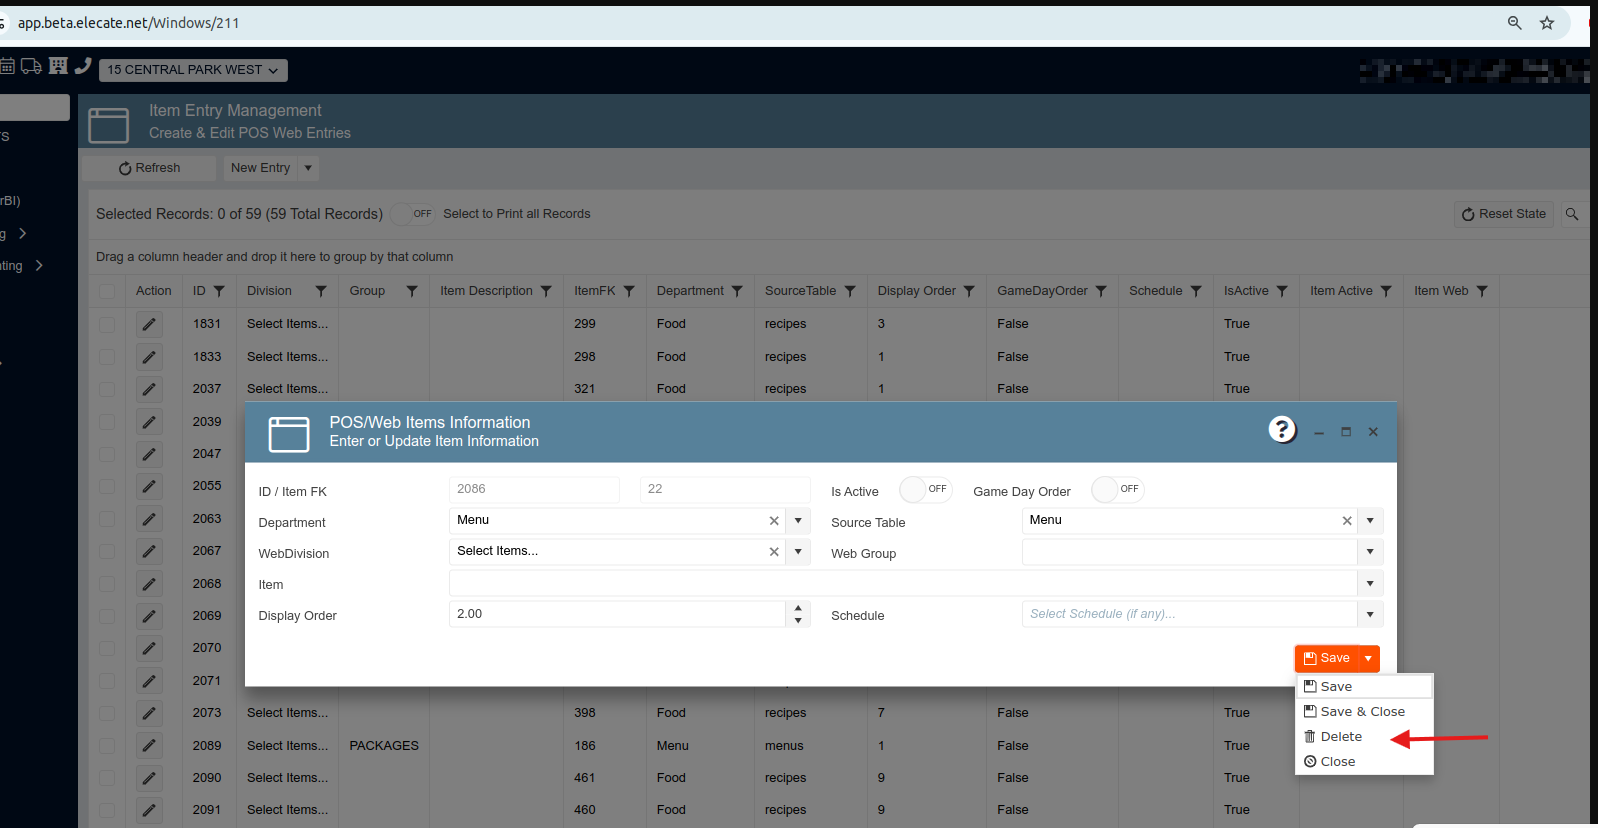Viewport: 1598px width, 828px height.
Task: Expand the Web Group dropdown
Action: click(1370, 552)
